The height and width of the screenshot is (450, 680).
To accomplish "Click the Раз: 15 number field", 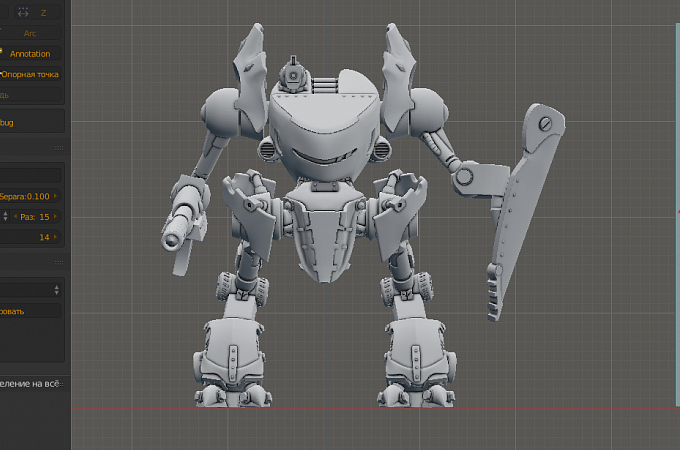I will 35,217.
